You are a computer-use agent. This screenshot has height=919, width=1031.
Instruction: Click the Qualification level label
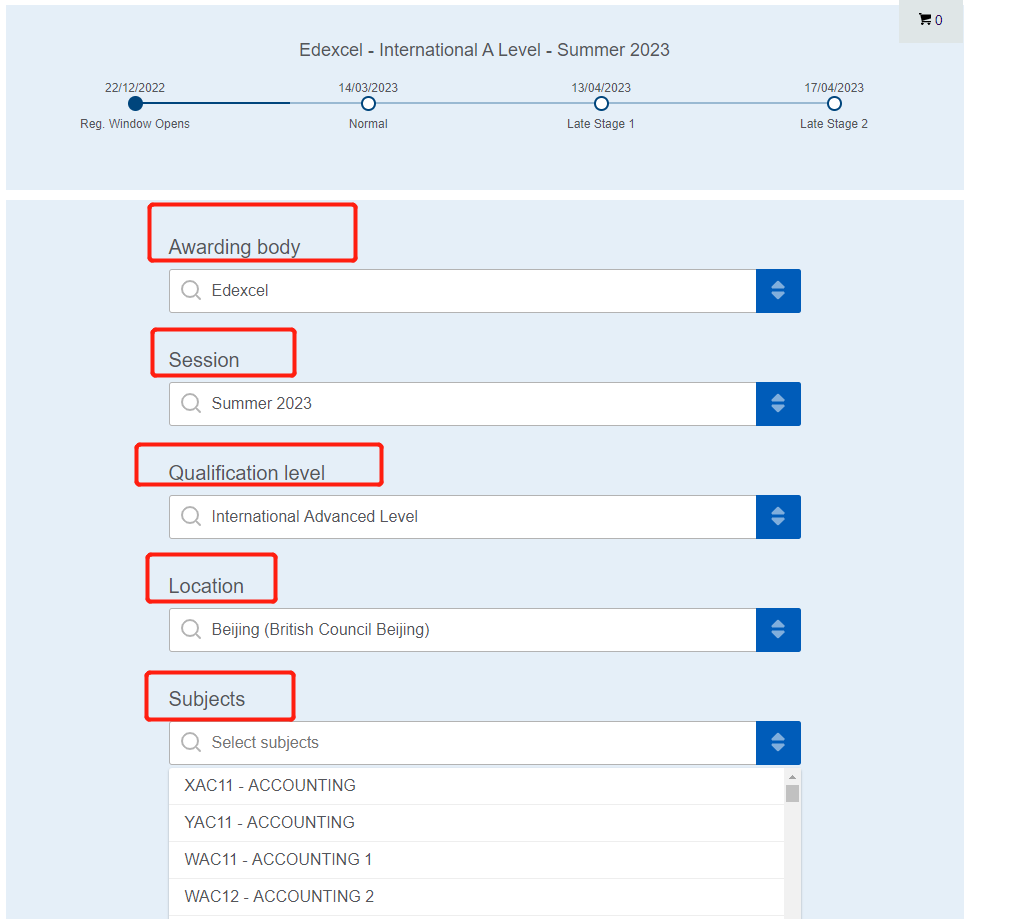click(x=247, y=473)
